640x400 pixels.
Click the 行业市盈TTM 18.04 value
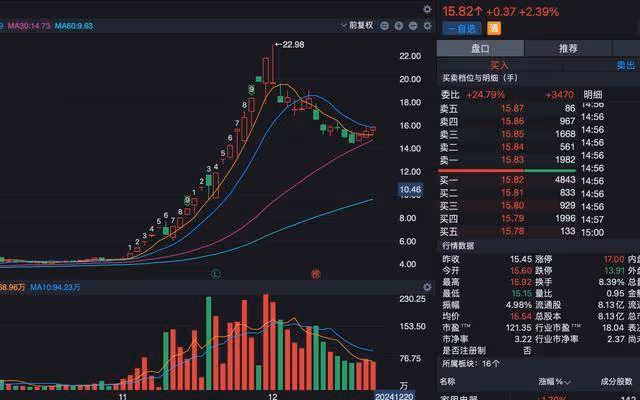coord(613,328)
